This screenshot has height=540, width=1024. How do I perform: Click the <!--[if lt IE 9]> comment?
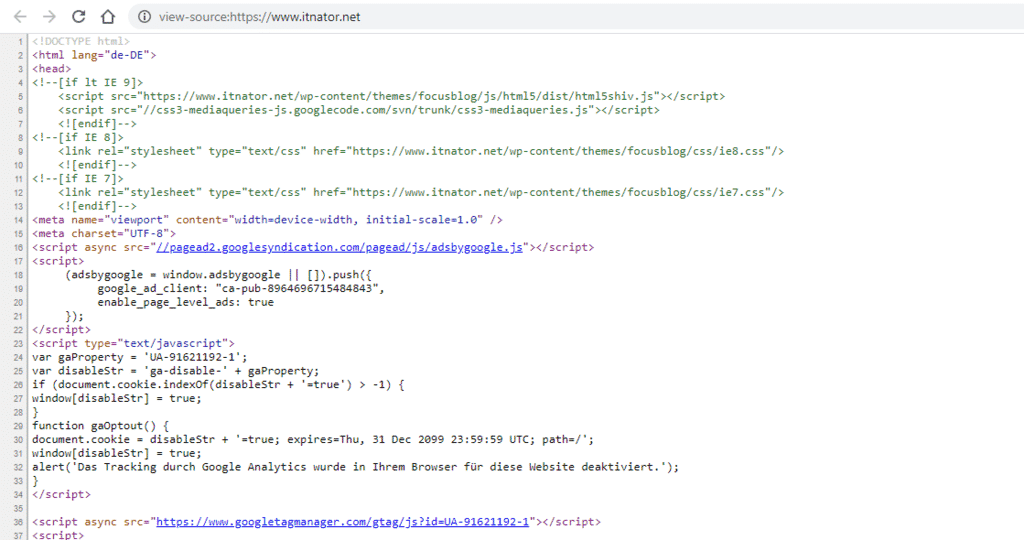coord(88,83)
